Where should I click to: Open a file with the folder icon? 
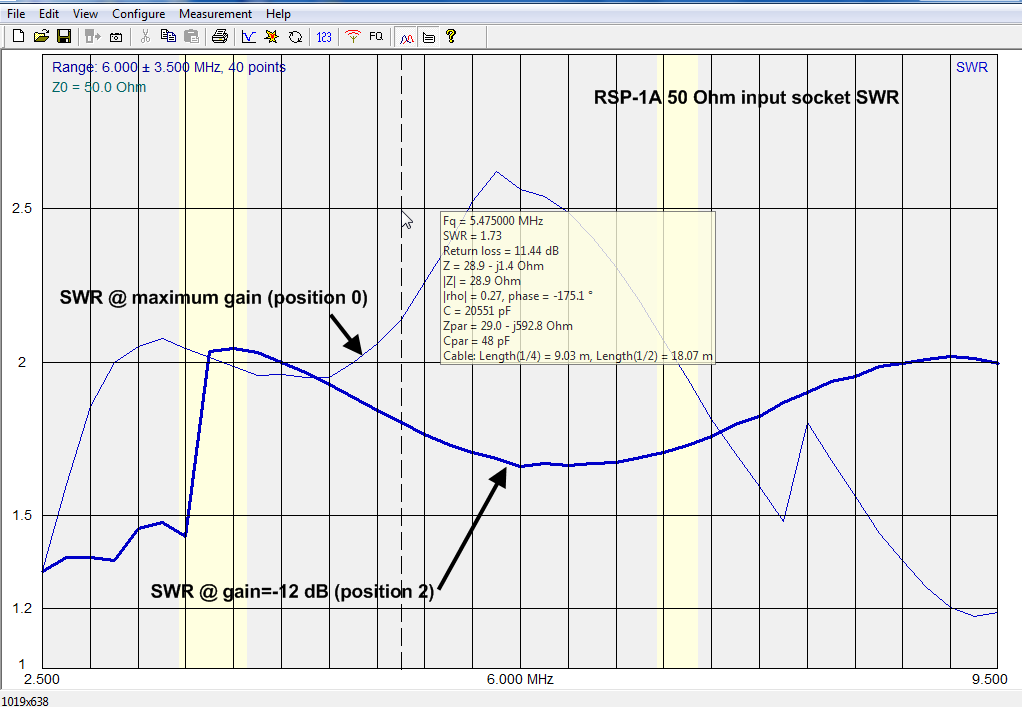click(41, 36)
